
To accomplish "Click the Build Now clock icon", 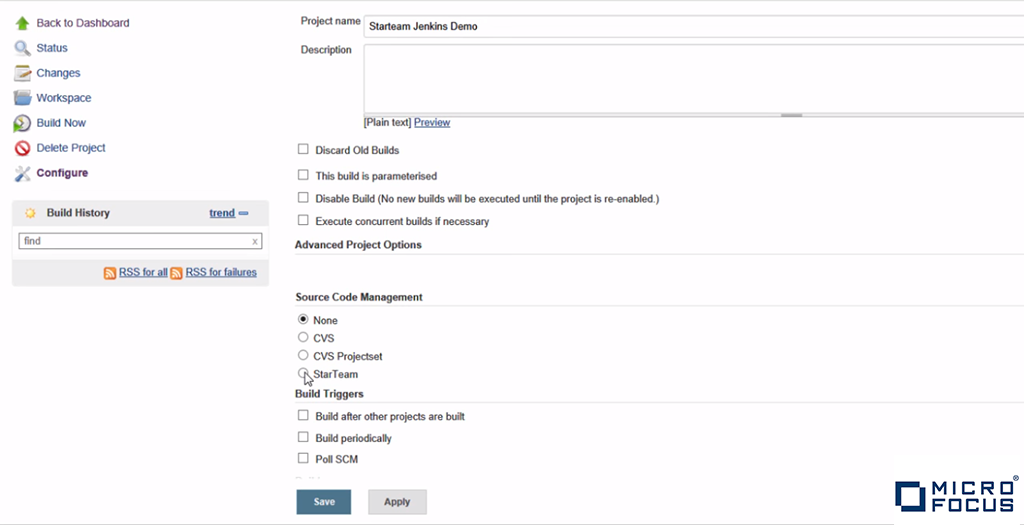I will [x=22, y=123].
